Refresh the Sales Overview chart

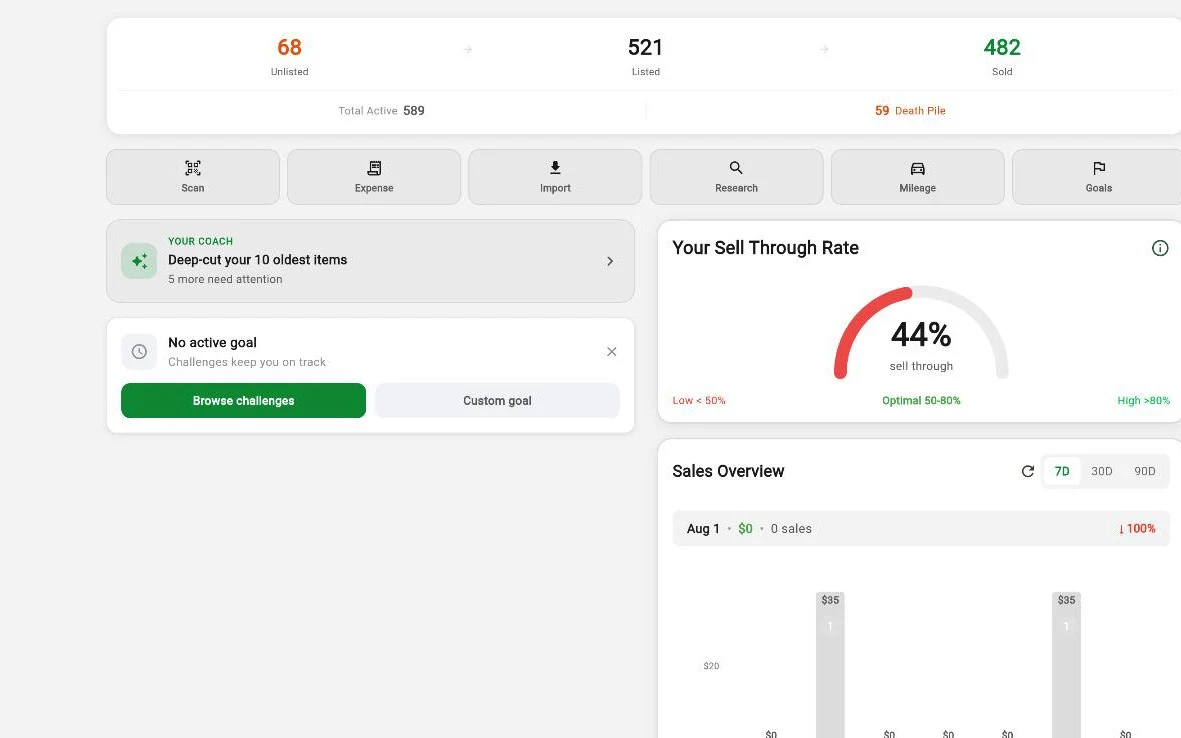click(1027, 471)
